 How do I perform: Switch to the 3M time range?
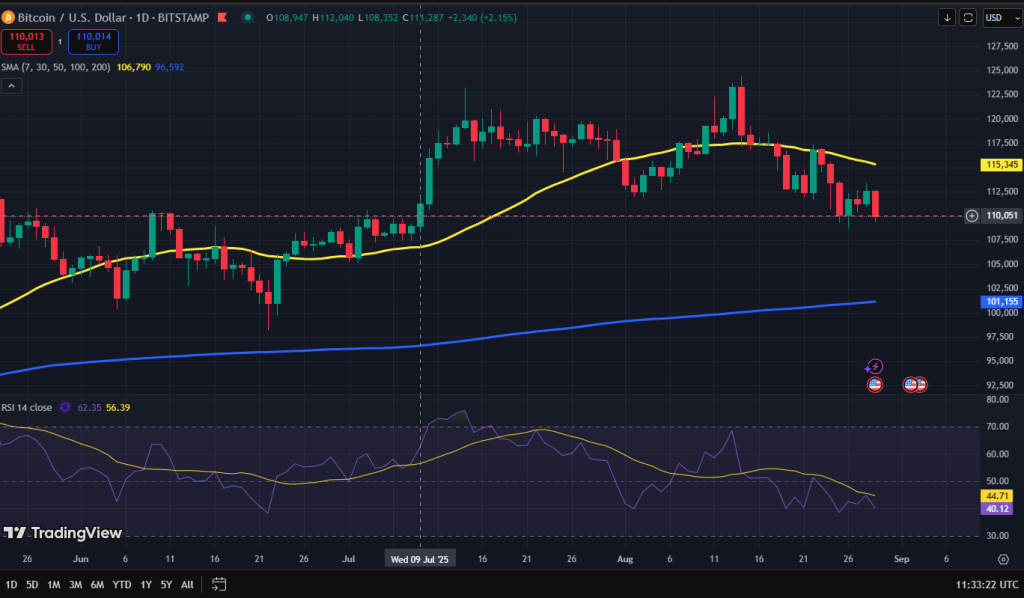76,585
